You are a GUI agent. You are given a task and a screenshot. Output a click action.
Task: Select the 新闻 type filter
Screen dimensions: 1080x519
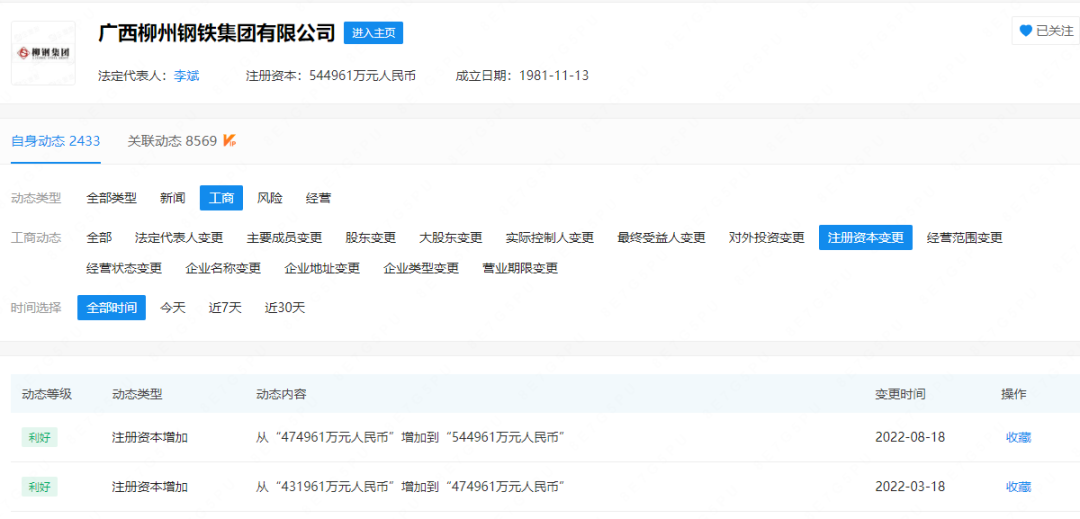172,198
